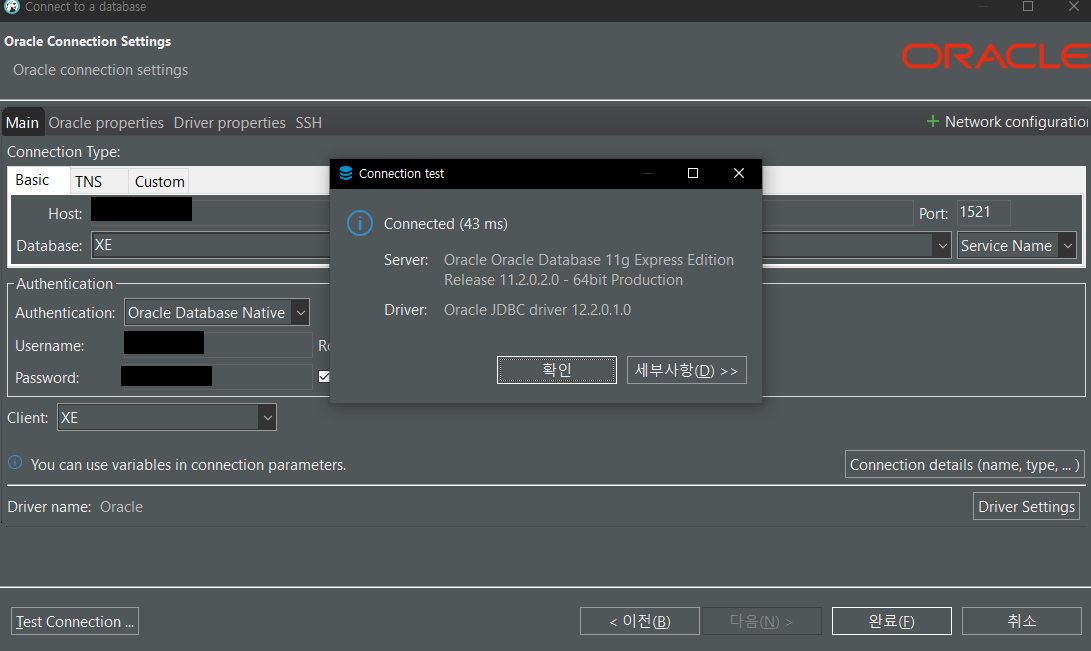The height and width of the screenshot is (651, 1091).
Task: Finish with the 완료(F) button
Action: (891, 621)
